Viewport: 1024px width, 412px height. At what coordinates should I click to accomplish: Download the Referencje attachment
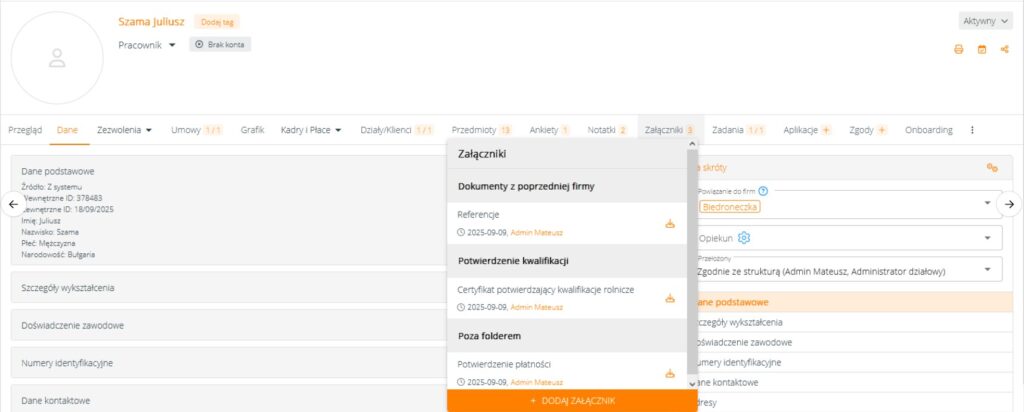point(670,224)
